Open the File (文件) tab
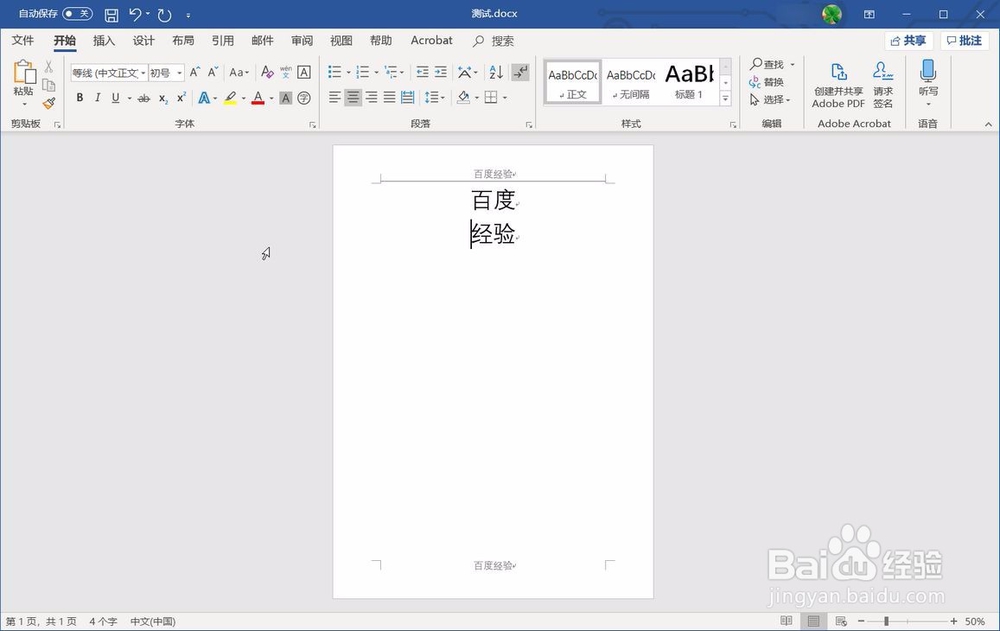Image resolution: width=1000 pixels, height=631 pixels. point(23,41)
